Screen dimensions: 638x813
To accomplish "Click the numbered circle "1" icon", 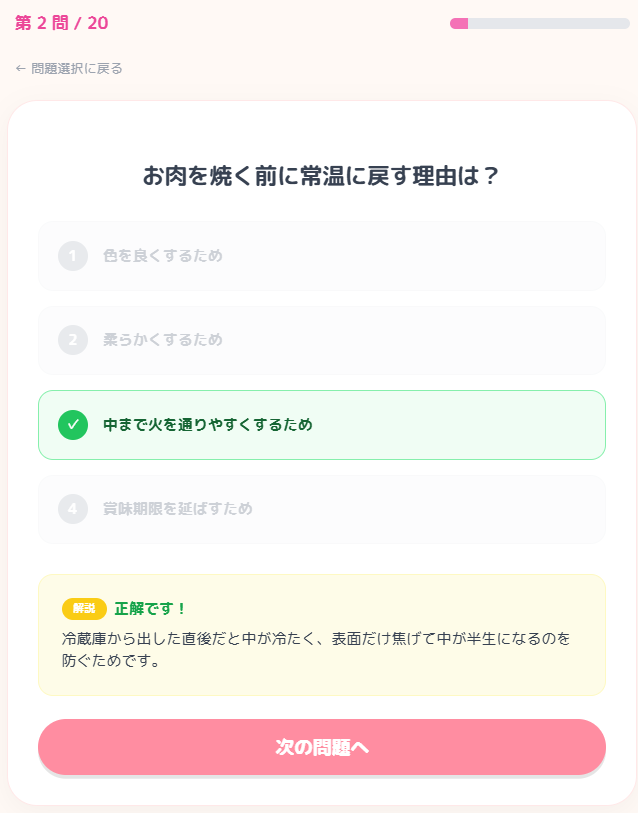I will 72,256.
